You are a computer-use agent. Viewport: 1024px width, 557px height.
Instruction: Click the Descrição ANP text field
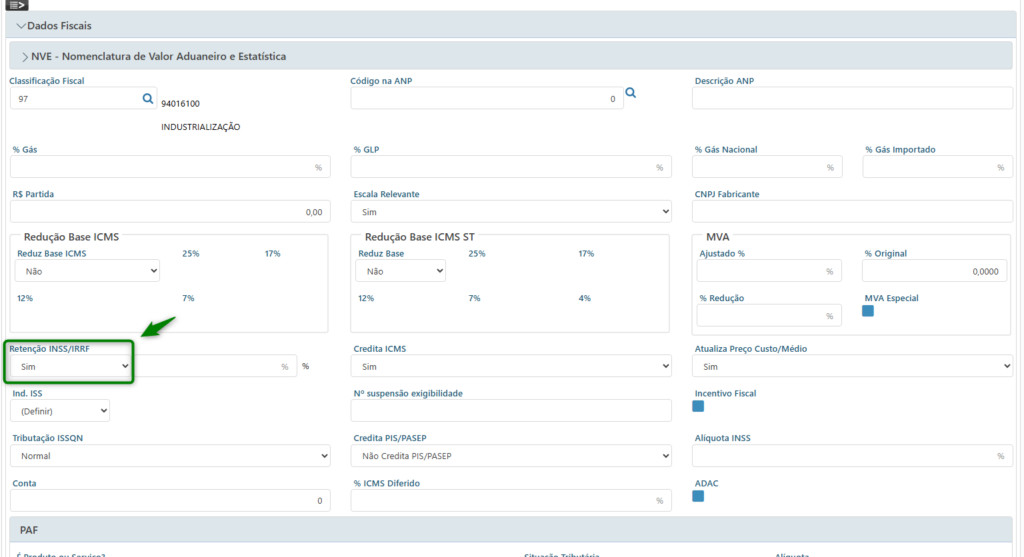click(x=852, y=98)
